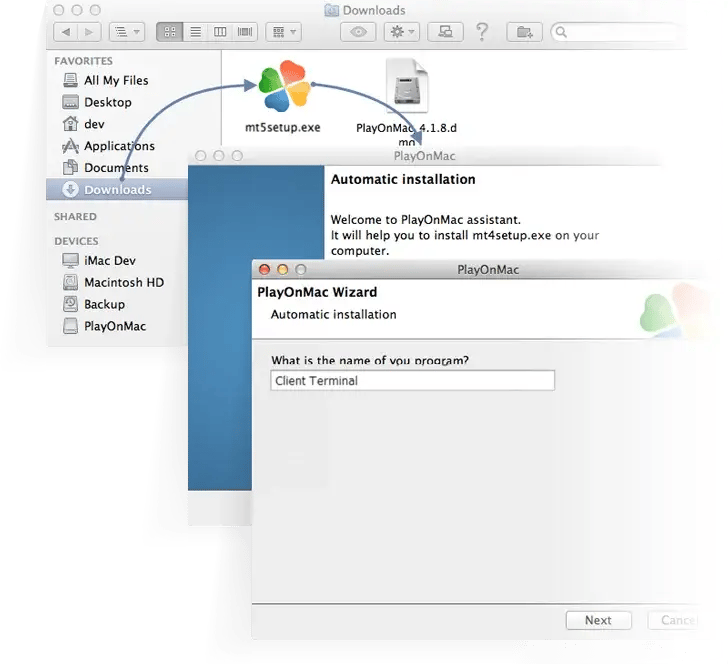Switch Finder to icon view
The image size is (728, 664).
pyautogui.click(x=170, y=32)
